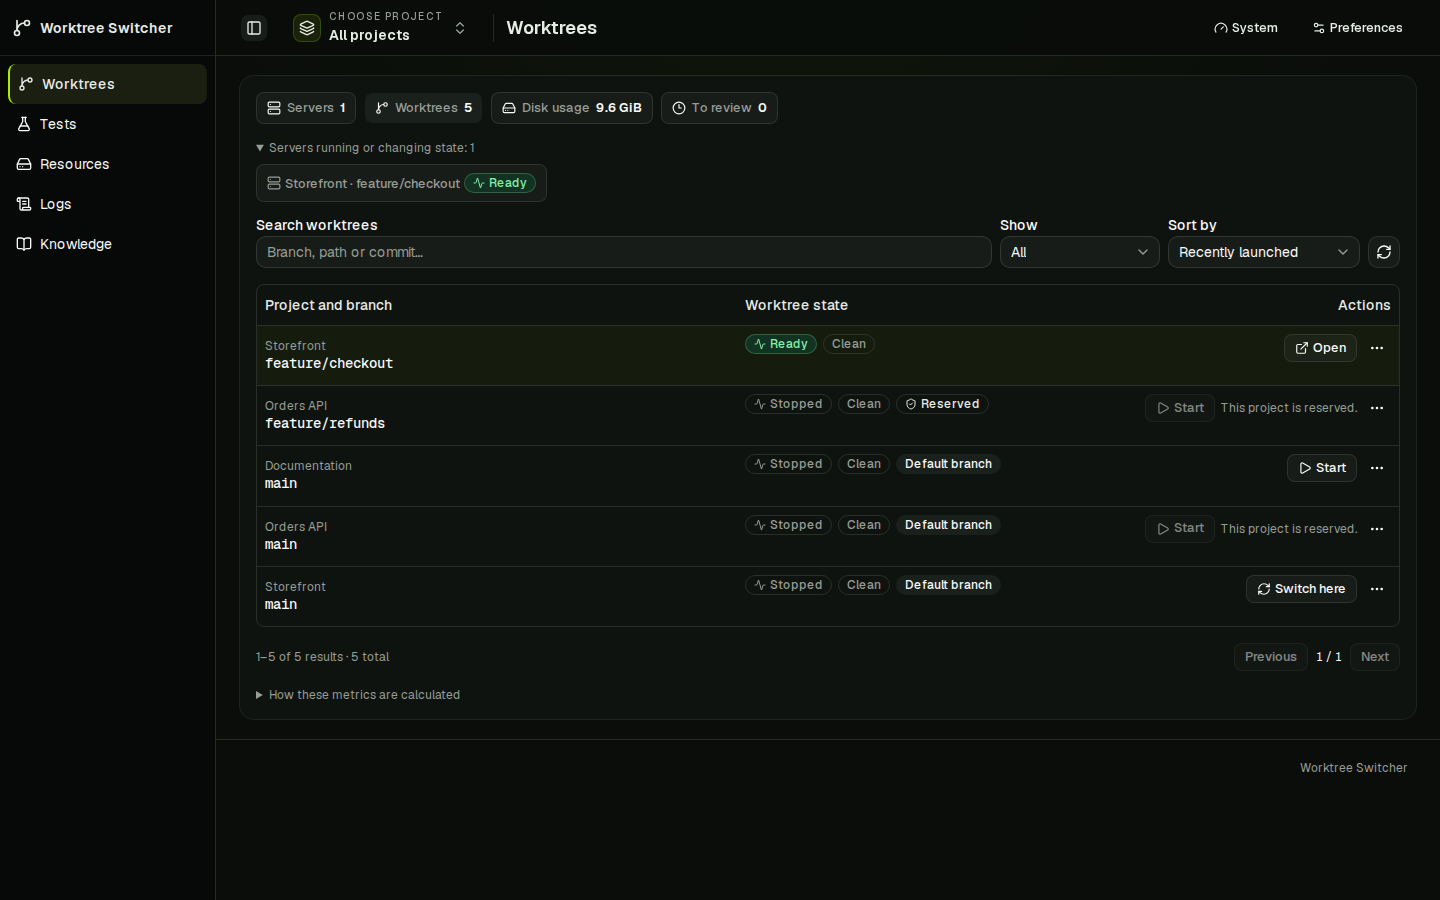Click Start for Orders API main
The width and height of the screenshot is (1440, 900).
(1180, 529)
